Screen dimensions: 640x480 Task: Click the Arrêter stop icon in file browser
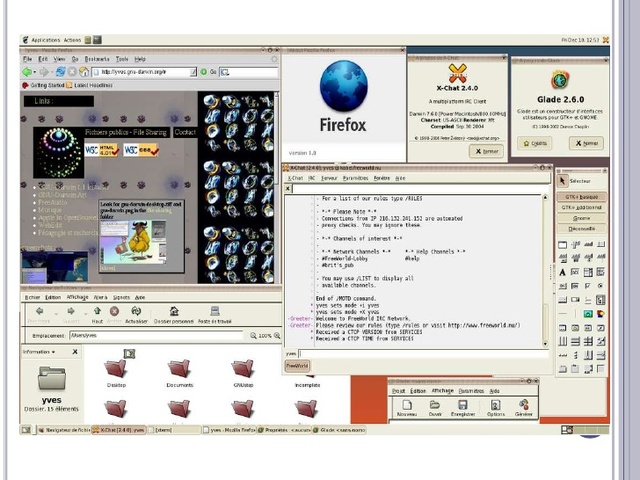114,311
